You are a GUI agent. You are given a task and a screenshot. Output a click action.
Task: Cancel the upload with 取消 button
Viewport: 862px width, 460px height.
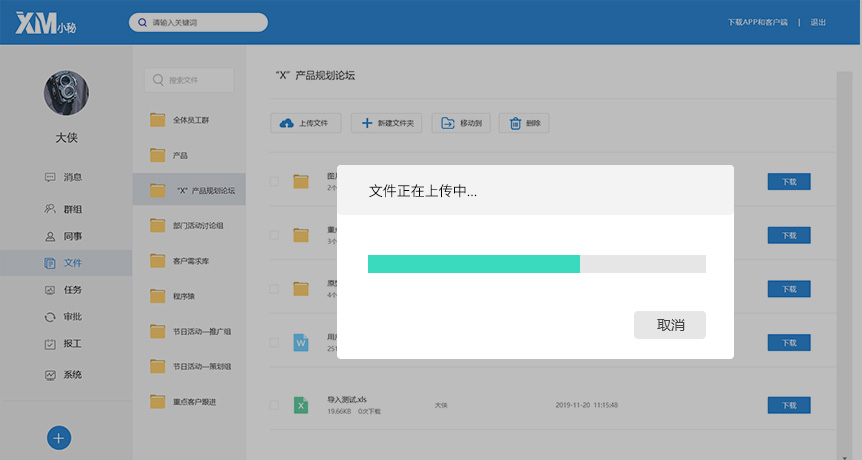tap(669, 325)
